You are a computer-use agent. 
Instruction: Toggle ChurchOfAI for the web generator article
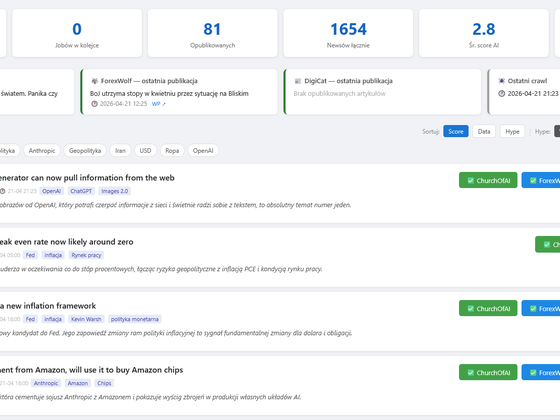[x=488, y=180]
